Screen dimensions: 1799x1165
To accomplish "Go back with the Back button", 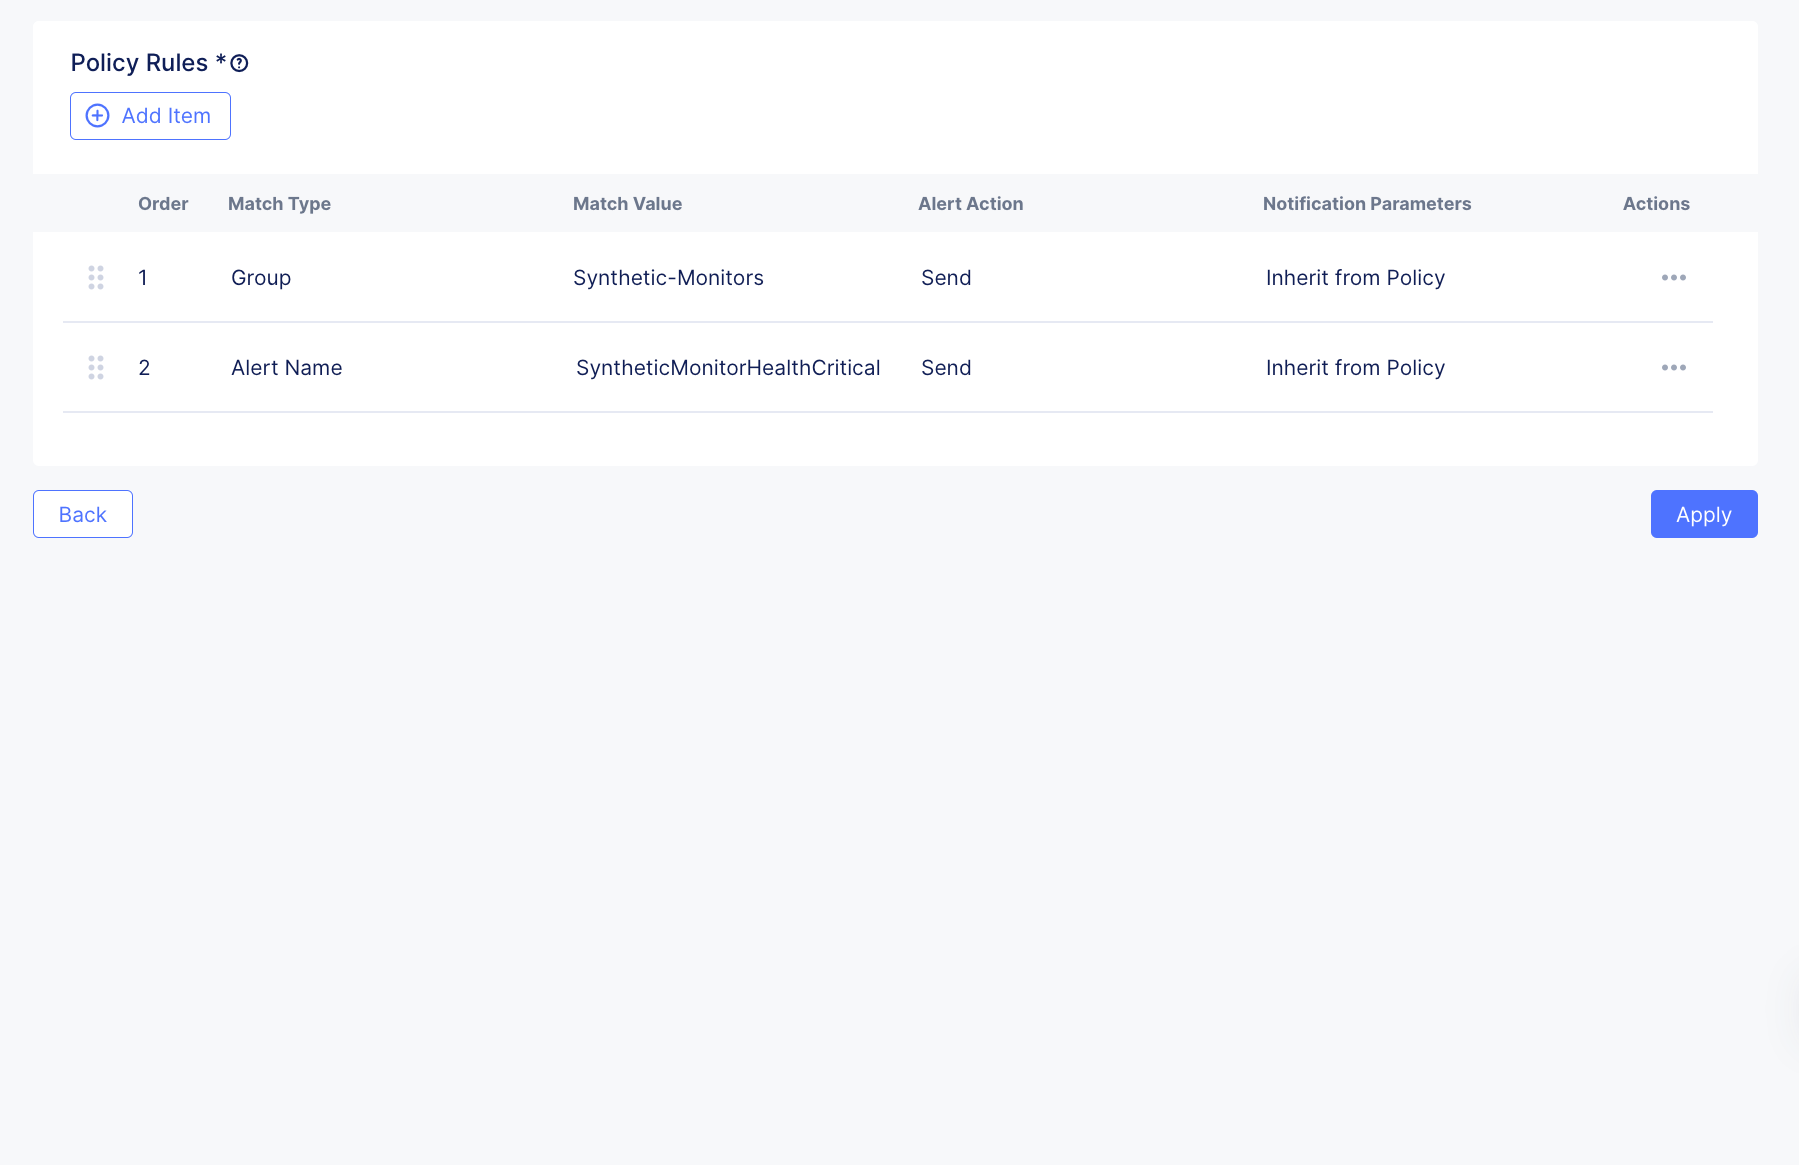I will (x=83, y=514).
